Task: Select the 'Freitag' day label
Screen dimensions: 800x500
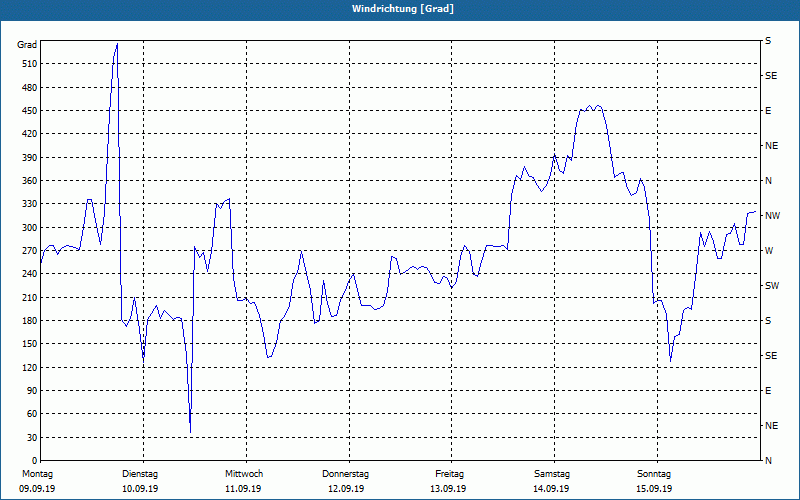Action: (449, 474)
